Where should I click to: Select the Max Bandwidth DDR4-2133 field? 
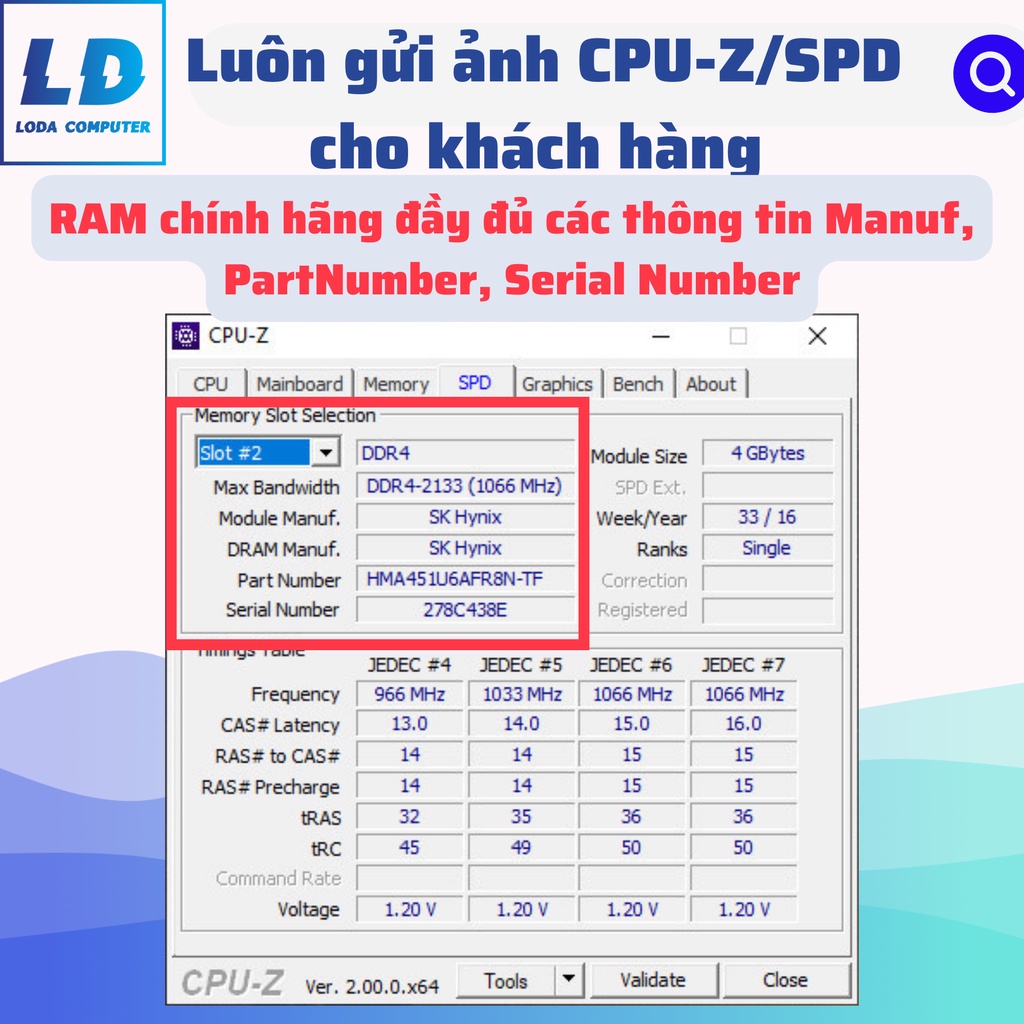coord(465,486)
